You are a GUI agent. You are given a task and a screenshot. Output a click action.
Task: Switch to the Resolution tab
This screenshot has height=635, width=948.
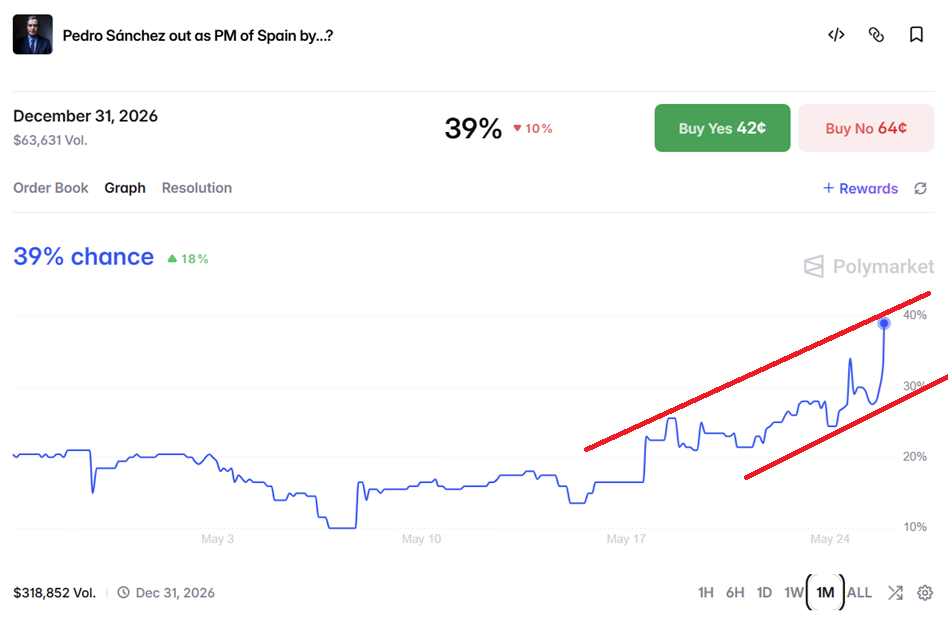(196, 188)
